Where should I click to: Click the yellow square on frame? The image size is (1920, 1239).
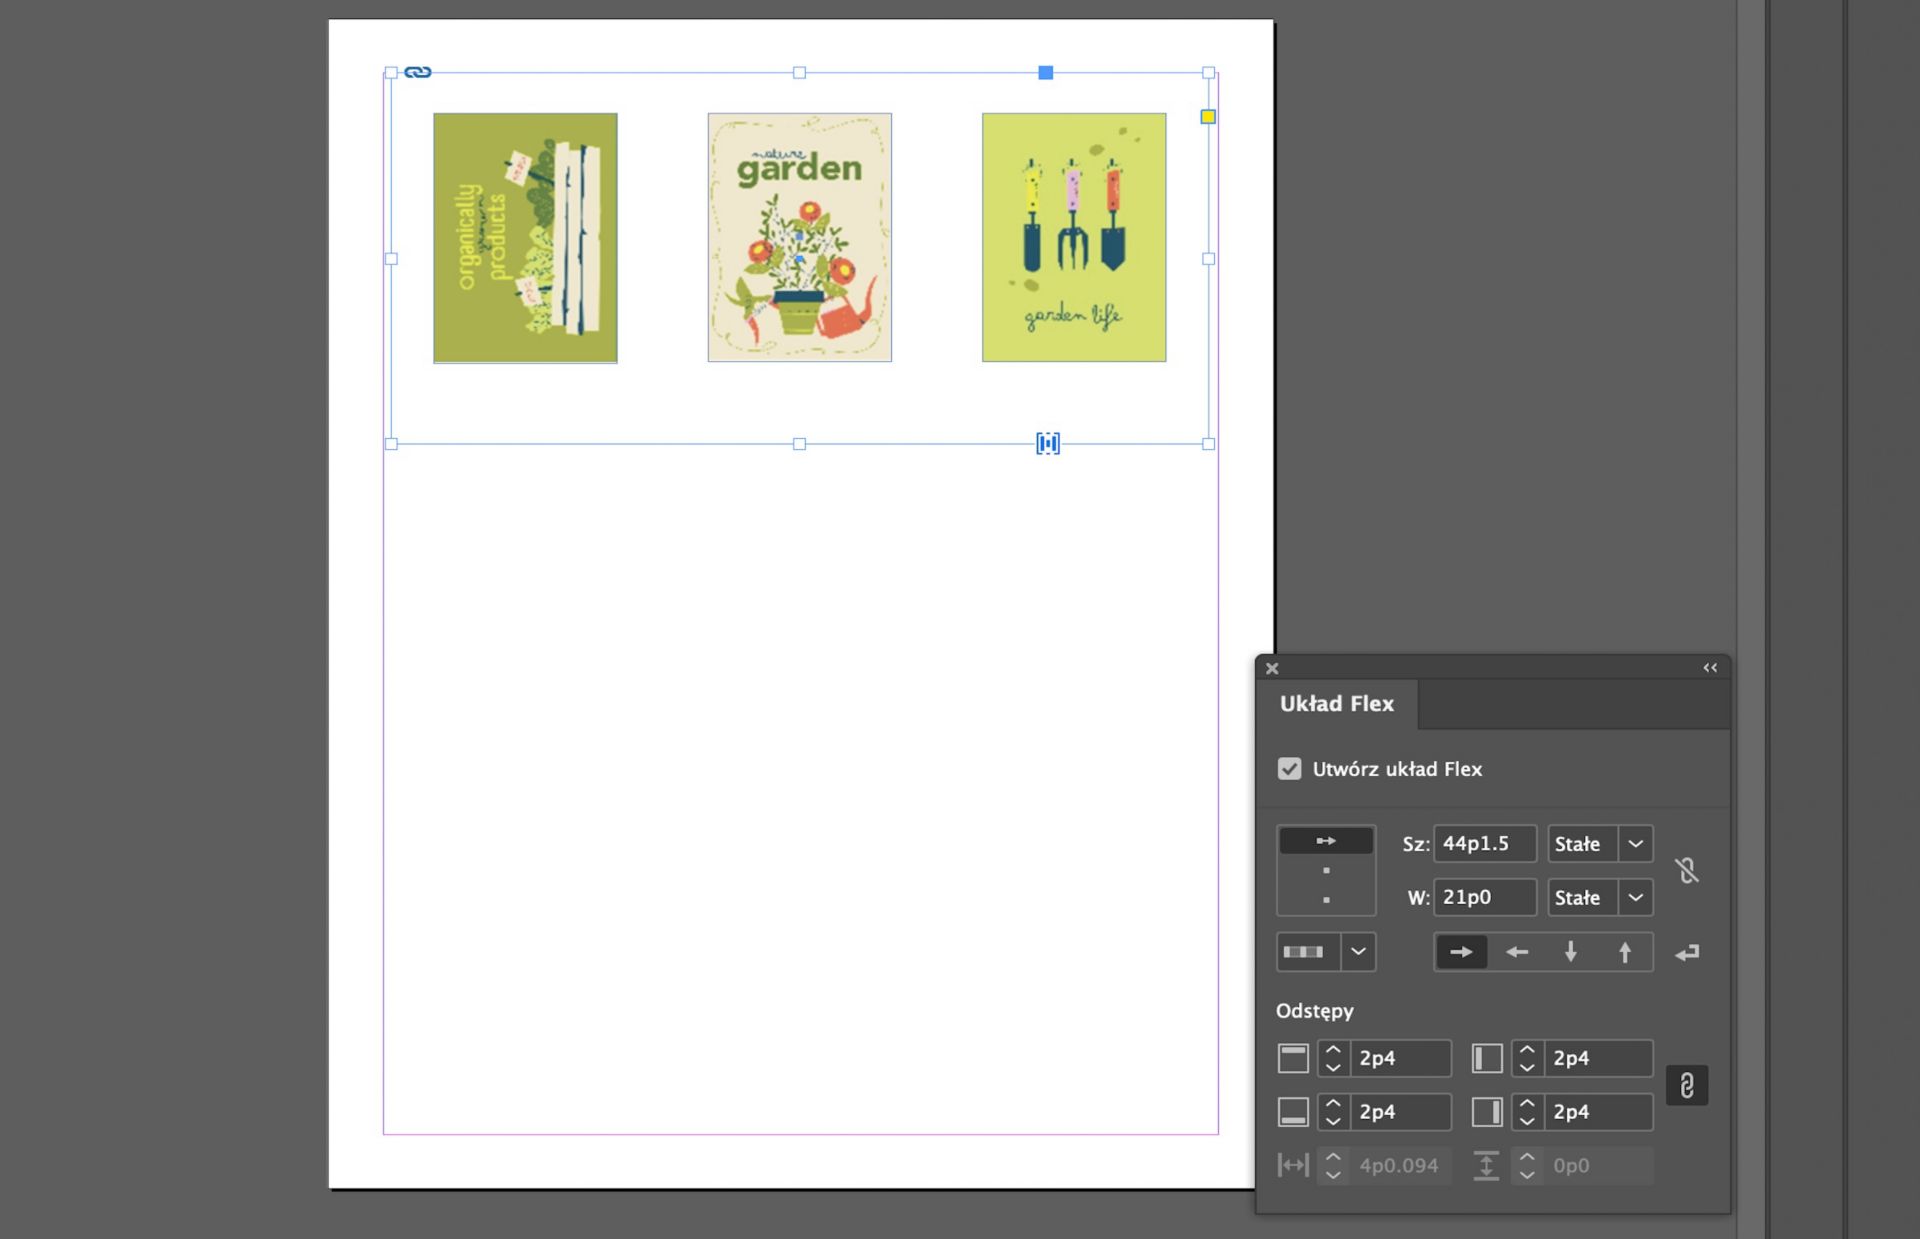pos(1208,117)
